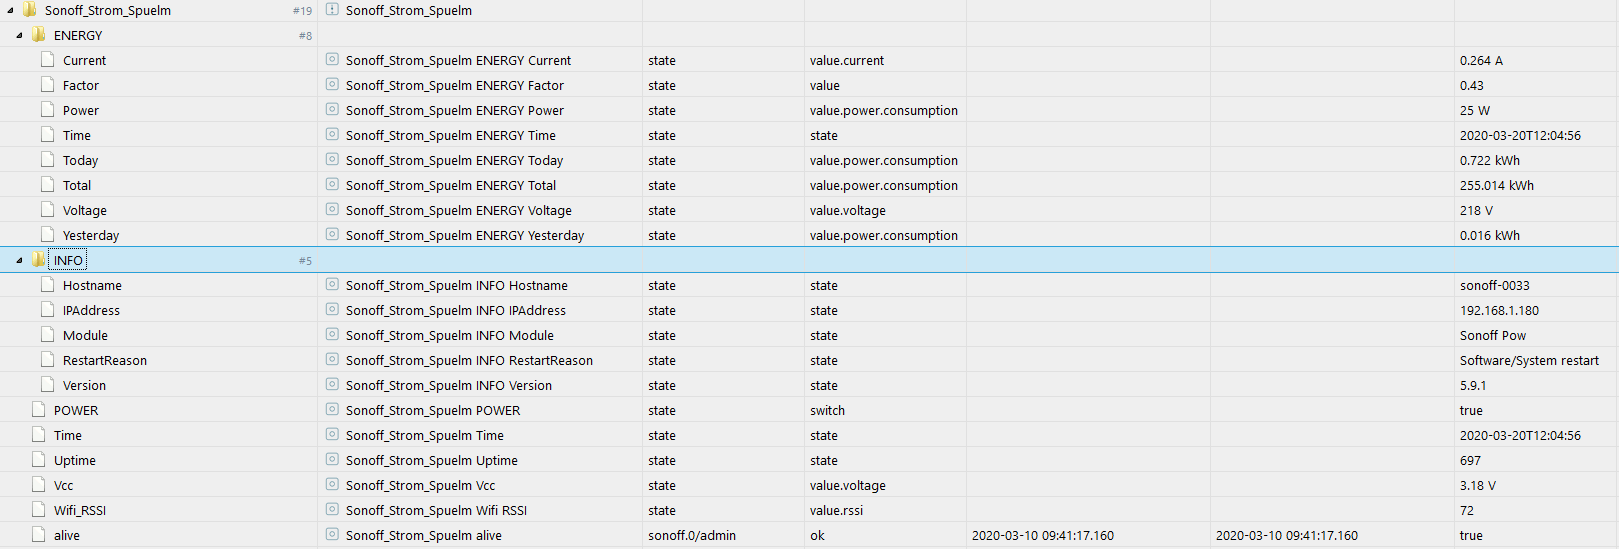Click the 255.014 kWh total value
The width and height of the screenshot is (1619, 549).
(x=1497, y=185)
